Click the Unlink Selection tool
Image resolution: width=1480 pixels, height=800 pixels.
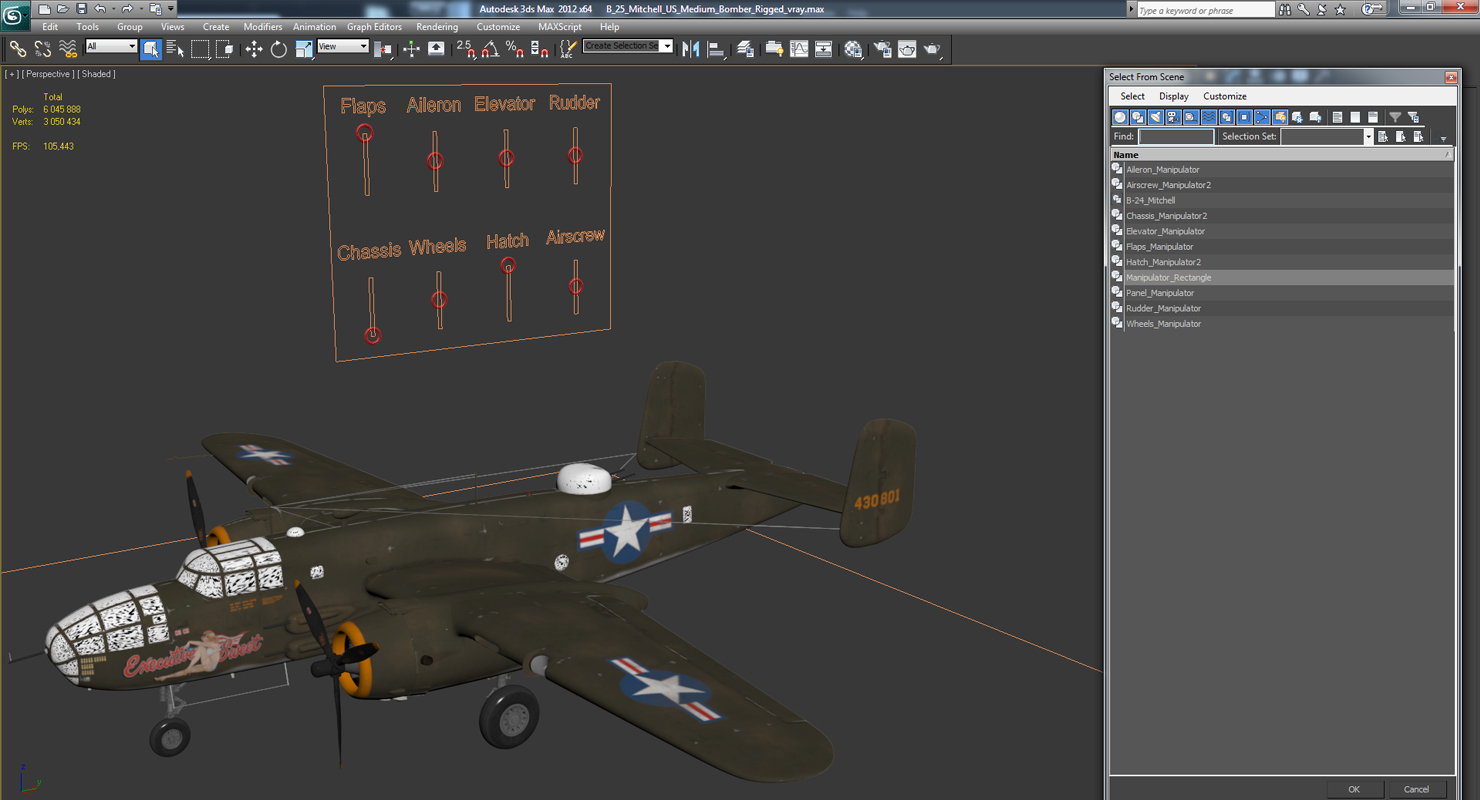(x=43, y=48)
